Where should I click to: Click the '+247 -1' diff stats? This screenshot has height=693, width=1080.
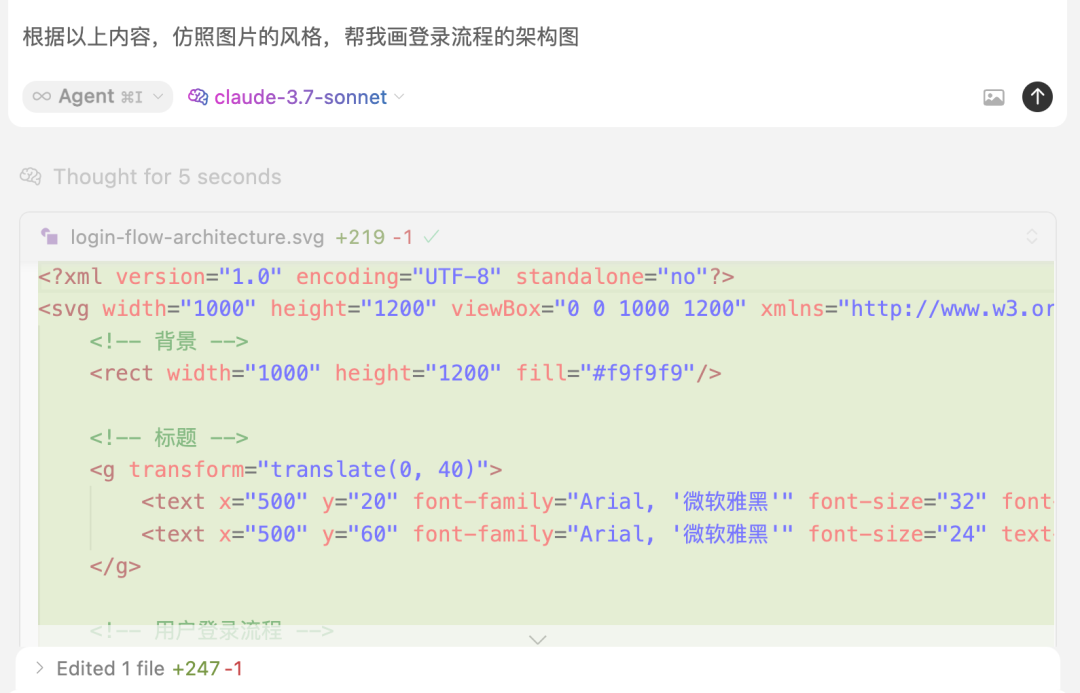tap(207, 668)
